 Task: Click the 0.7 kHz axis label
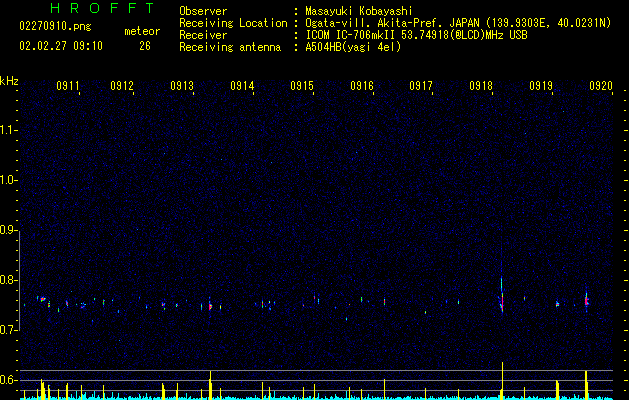8,330
